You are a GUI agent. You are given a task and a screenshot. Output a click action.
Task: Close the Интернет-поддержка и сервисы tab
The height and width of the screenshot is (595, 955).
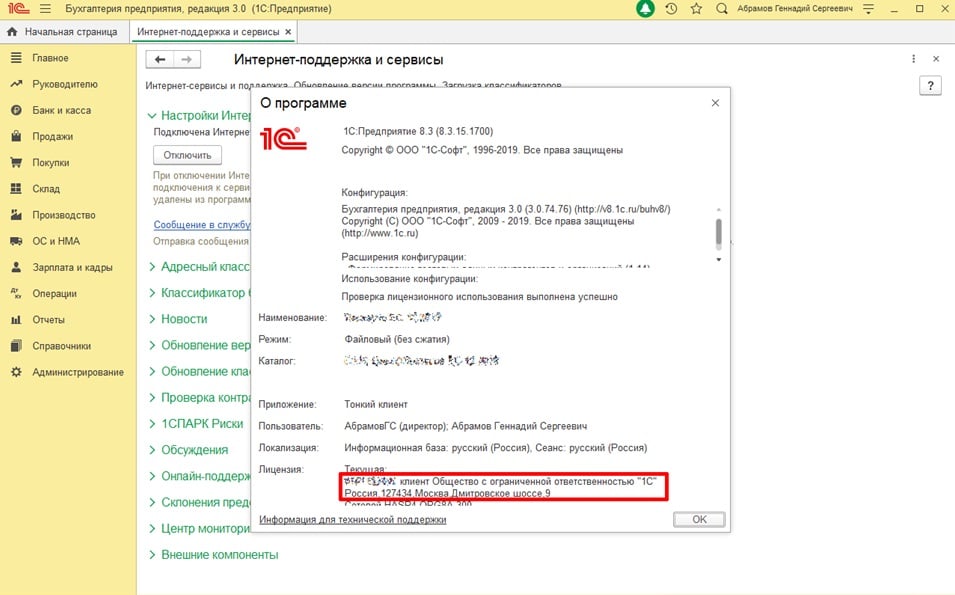[x=289, y=32]
